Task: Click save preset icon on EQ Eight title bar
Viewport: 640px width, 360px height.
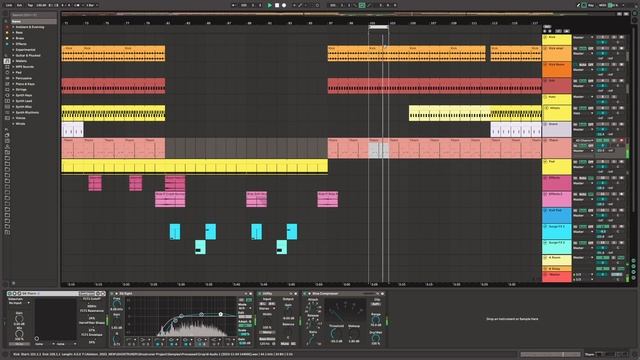Action: tap(251, 293)
